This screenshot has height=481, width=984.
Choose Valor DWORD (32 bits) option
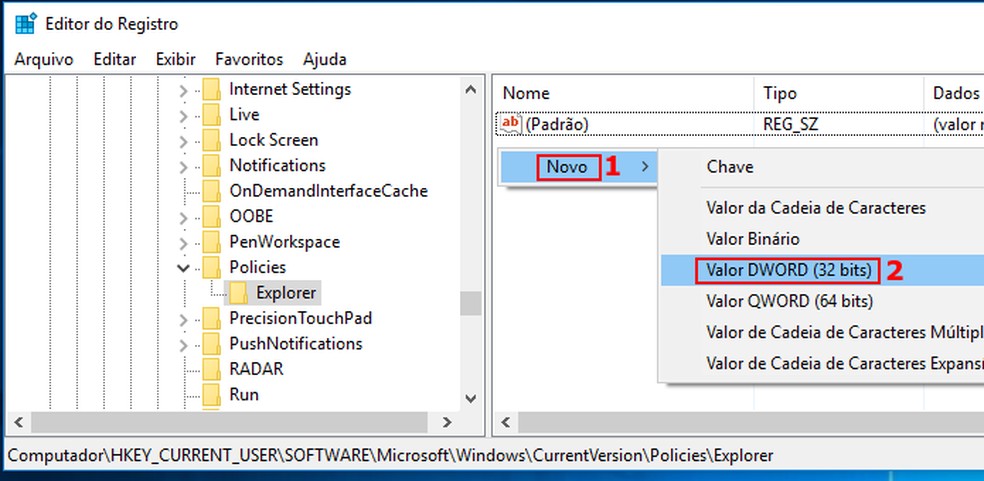[x=789, y=270]
